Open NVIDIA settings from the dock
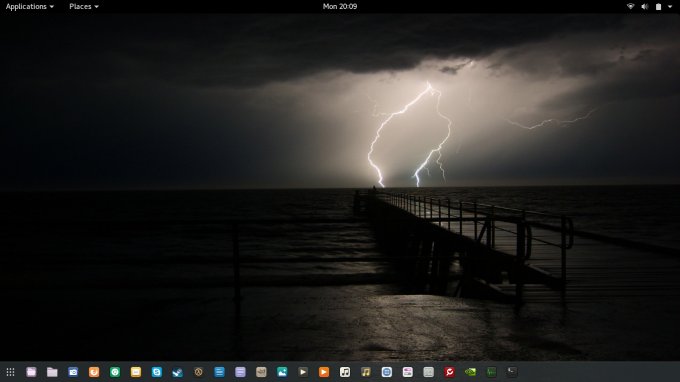The image size is (680, 382). coord(470,372)
